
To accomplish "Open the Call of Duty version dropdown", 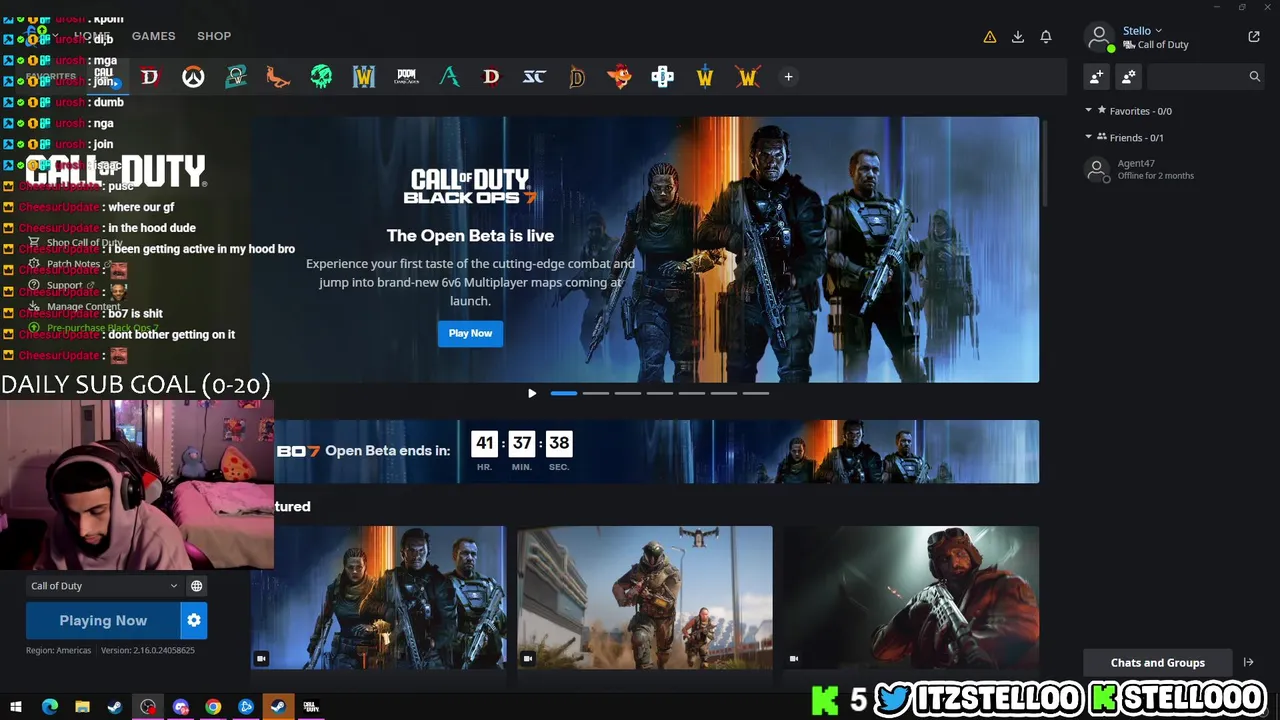I will [104, 586].
